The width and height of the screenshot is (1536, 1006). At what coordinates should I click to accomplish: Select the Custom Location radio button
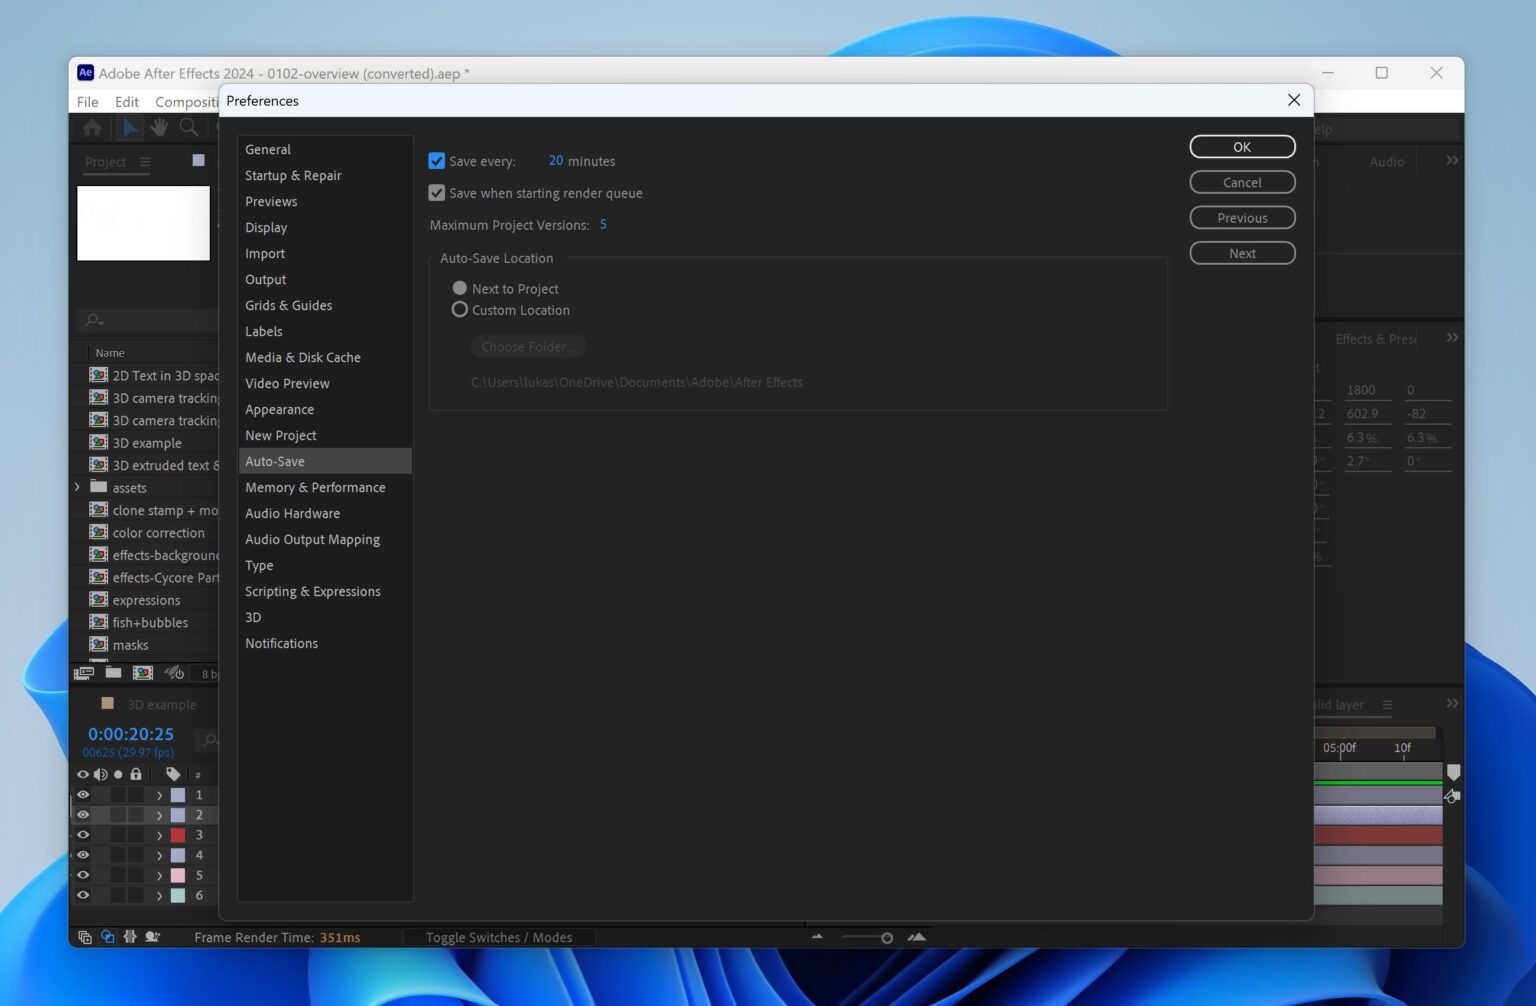[x=459, y=309]
